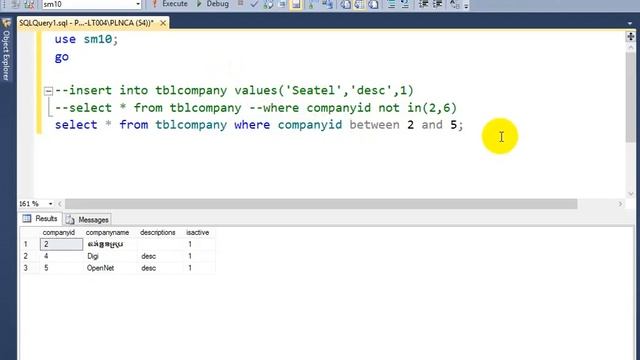The height and width of the screenshot is (360, 640).
Task: Open the sm10 database combo box
Action: (x=91, y=4)
